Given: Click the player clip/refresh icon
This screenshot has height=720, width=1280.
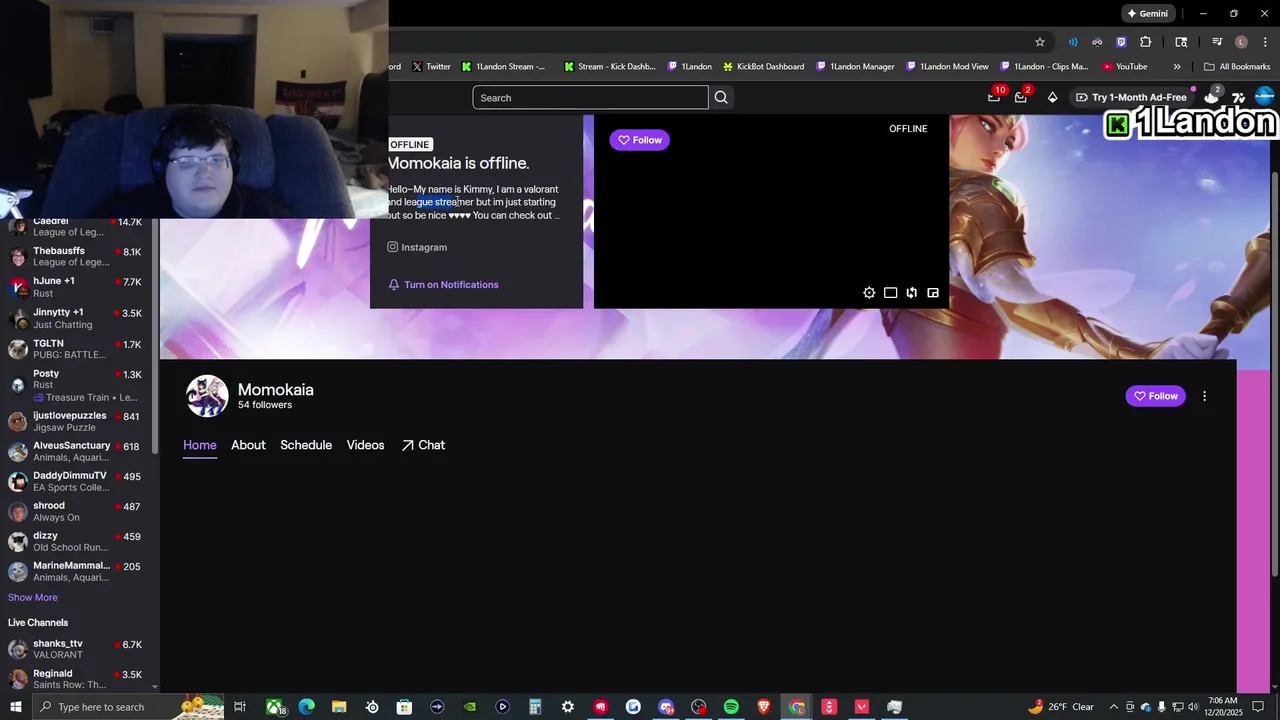Looking at the screenshot, I should click(x=912, y=293).
